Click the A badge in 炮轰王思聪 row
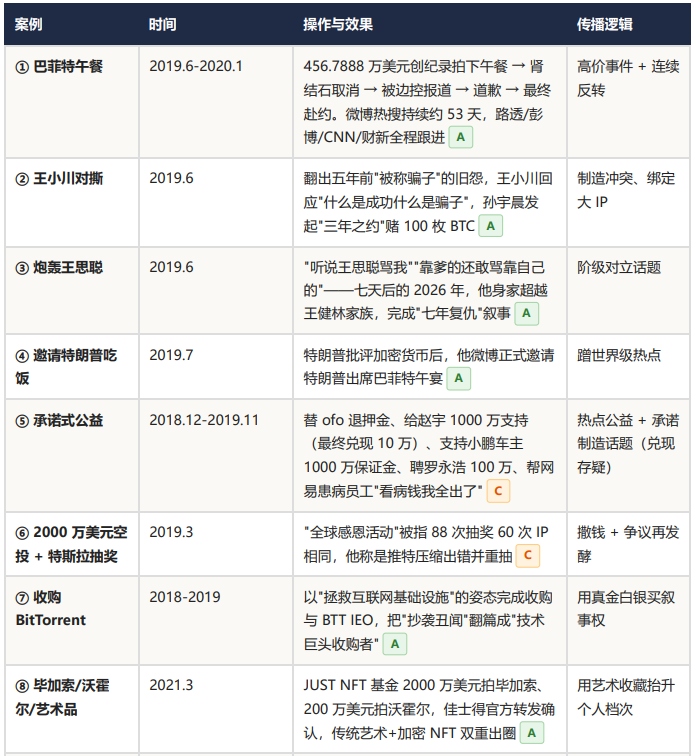 526,313
